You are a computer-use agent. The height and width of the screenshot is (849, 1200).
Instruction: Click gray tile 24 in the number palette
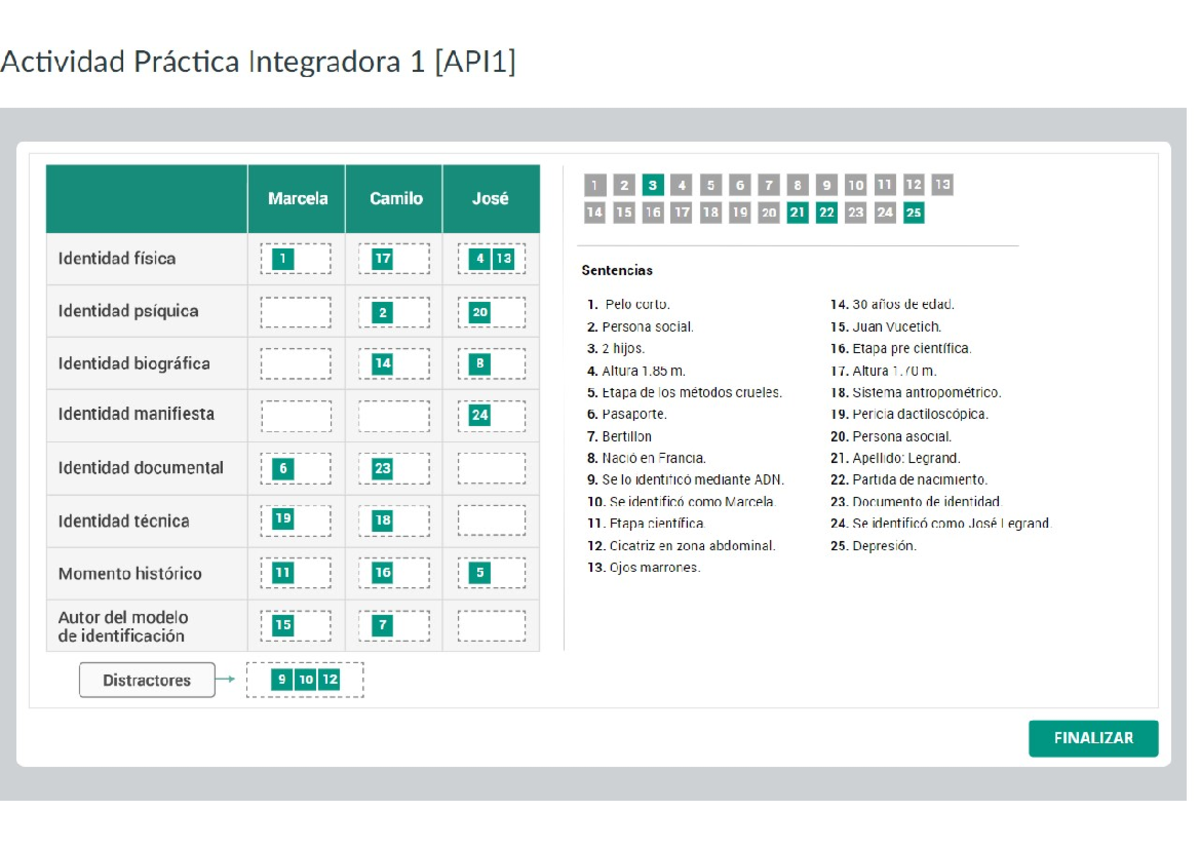pos(884,212)
